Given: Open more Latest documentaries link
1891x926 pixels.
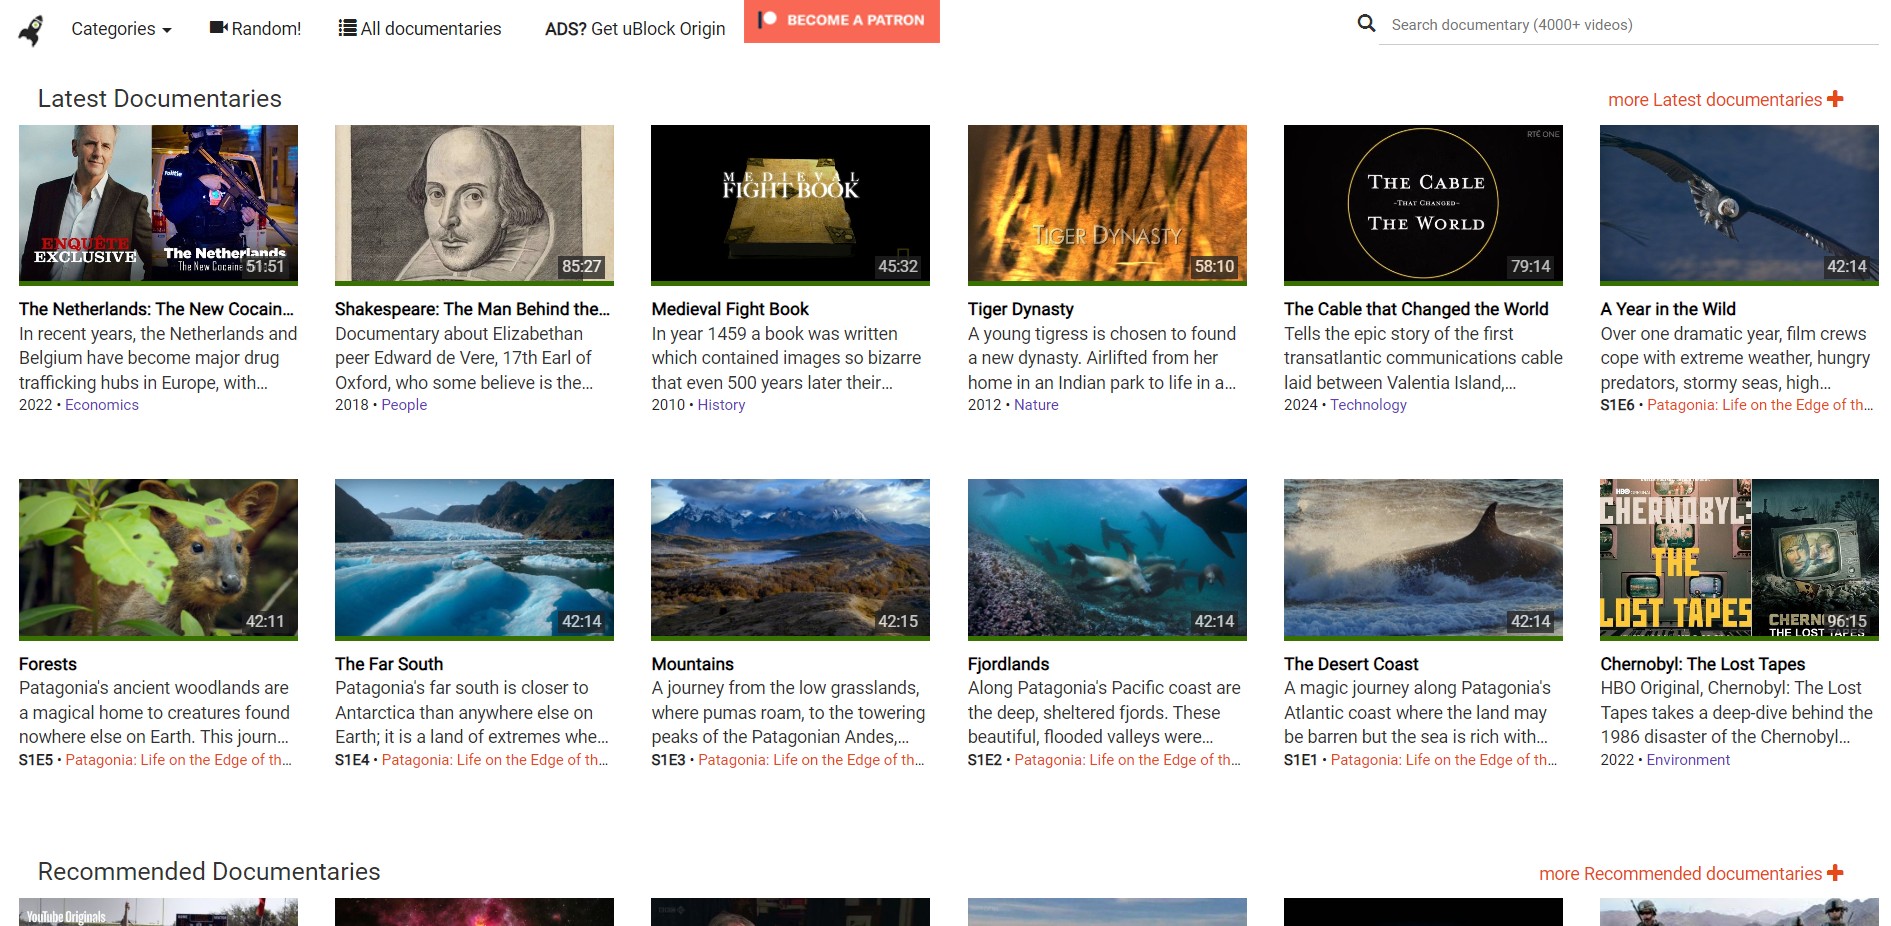Looking at the screenshot, I should click(1715, 100).
